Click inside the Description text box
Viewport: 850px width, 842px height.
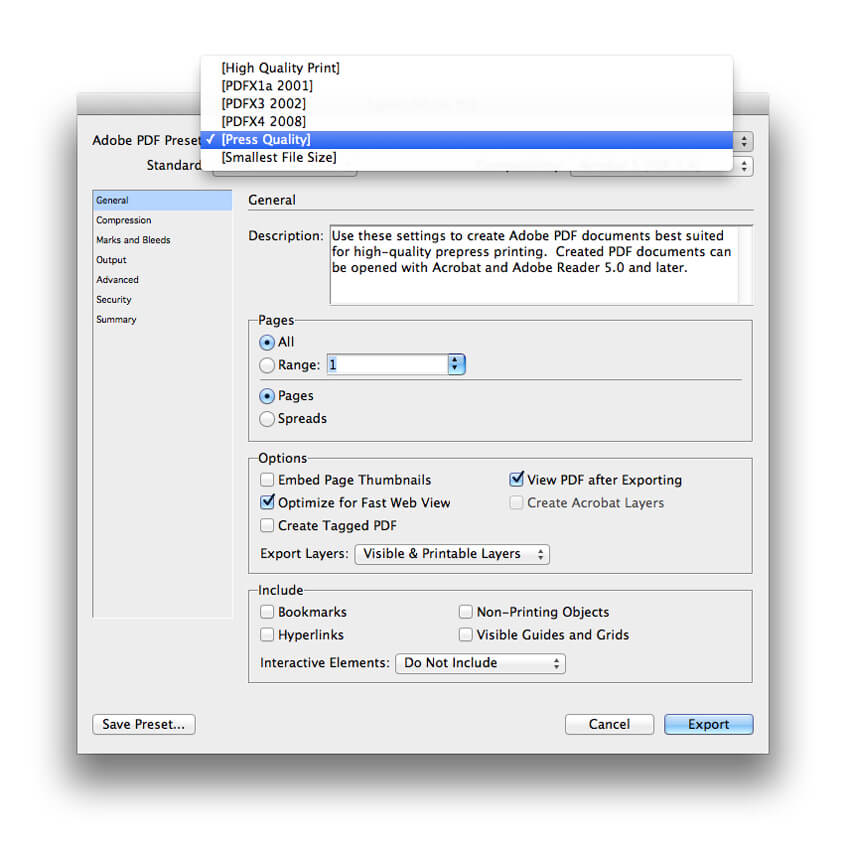pyautogui.click(x=541, y=265)
